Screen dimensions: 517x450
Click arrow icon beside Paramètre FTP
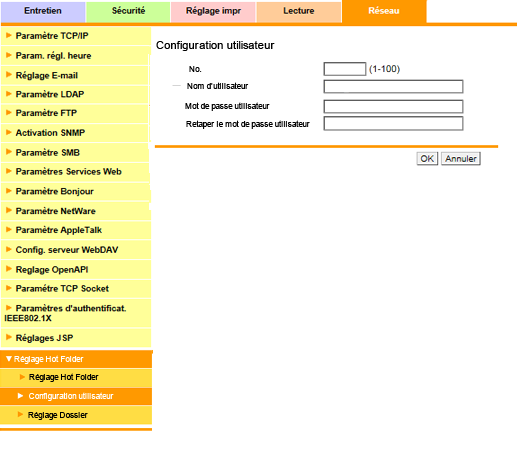coord(9,112)
